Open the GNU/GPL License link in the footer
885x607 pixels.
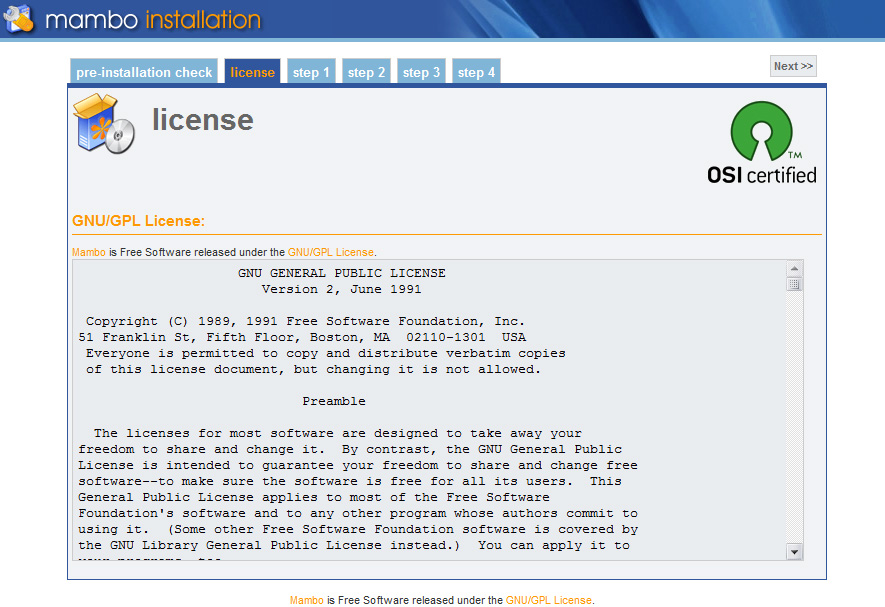(x=549, y=600)
